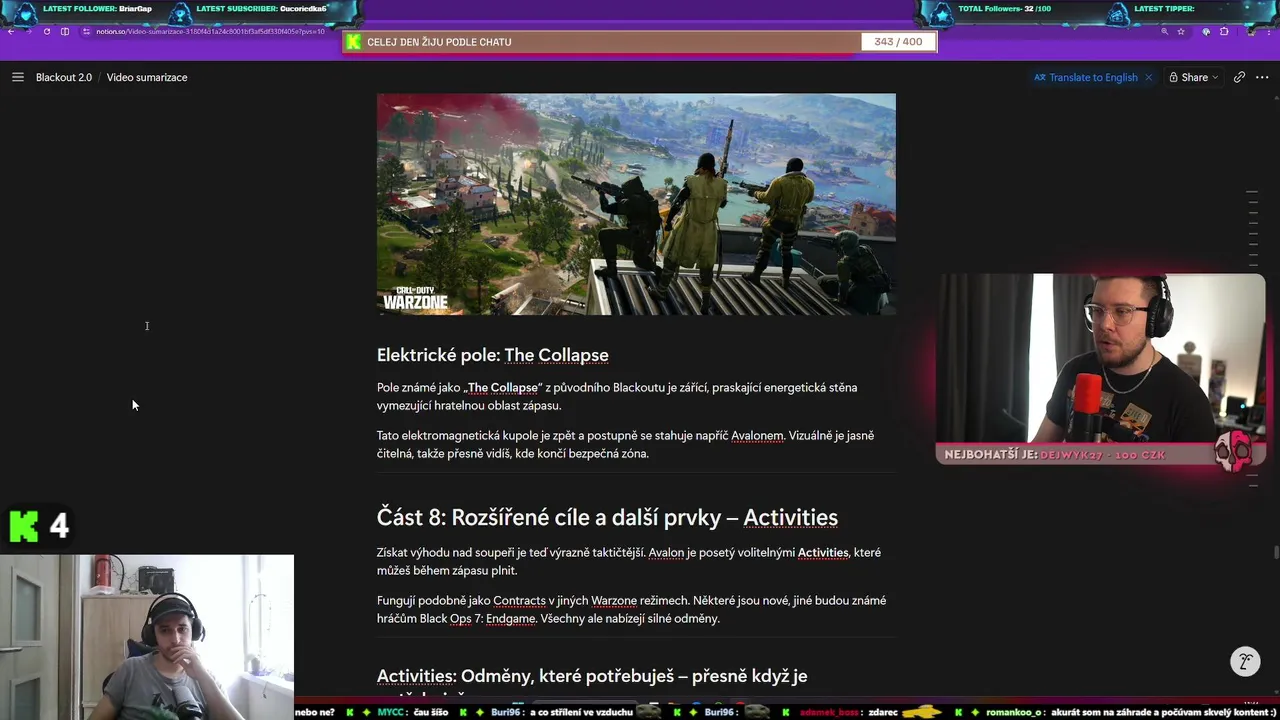Screen dimensions: 1280x720
Task: Click Translate to English
Action: 1086,77
